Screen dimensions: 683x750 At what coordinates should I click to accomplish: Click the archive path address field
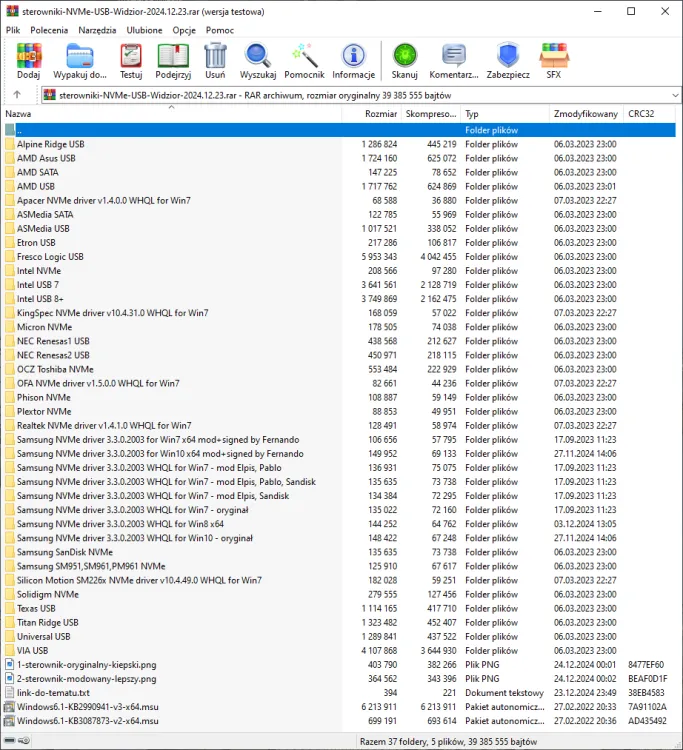coord(361,95)
